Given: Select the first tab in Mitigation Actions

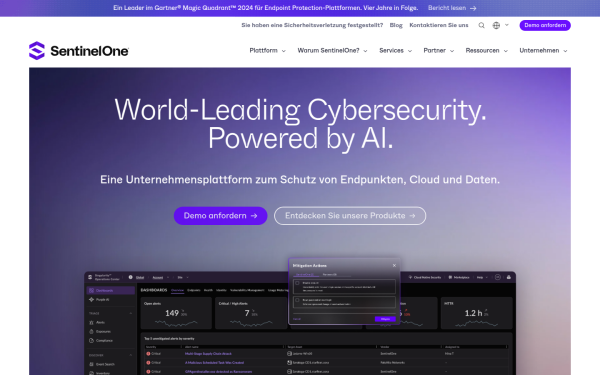Looking at the screenshot, I should tap(305, 274).
